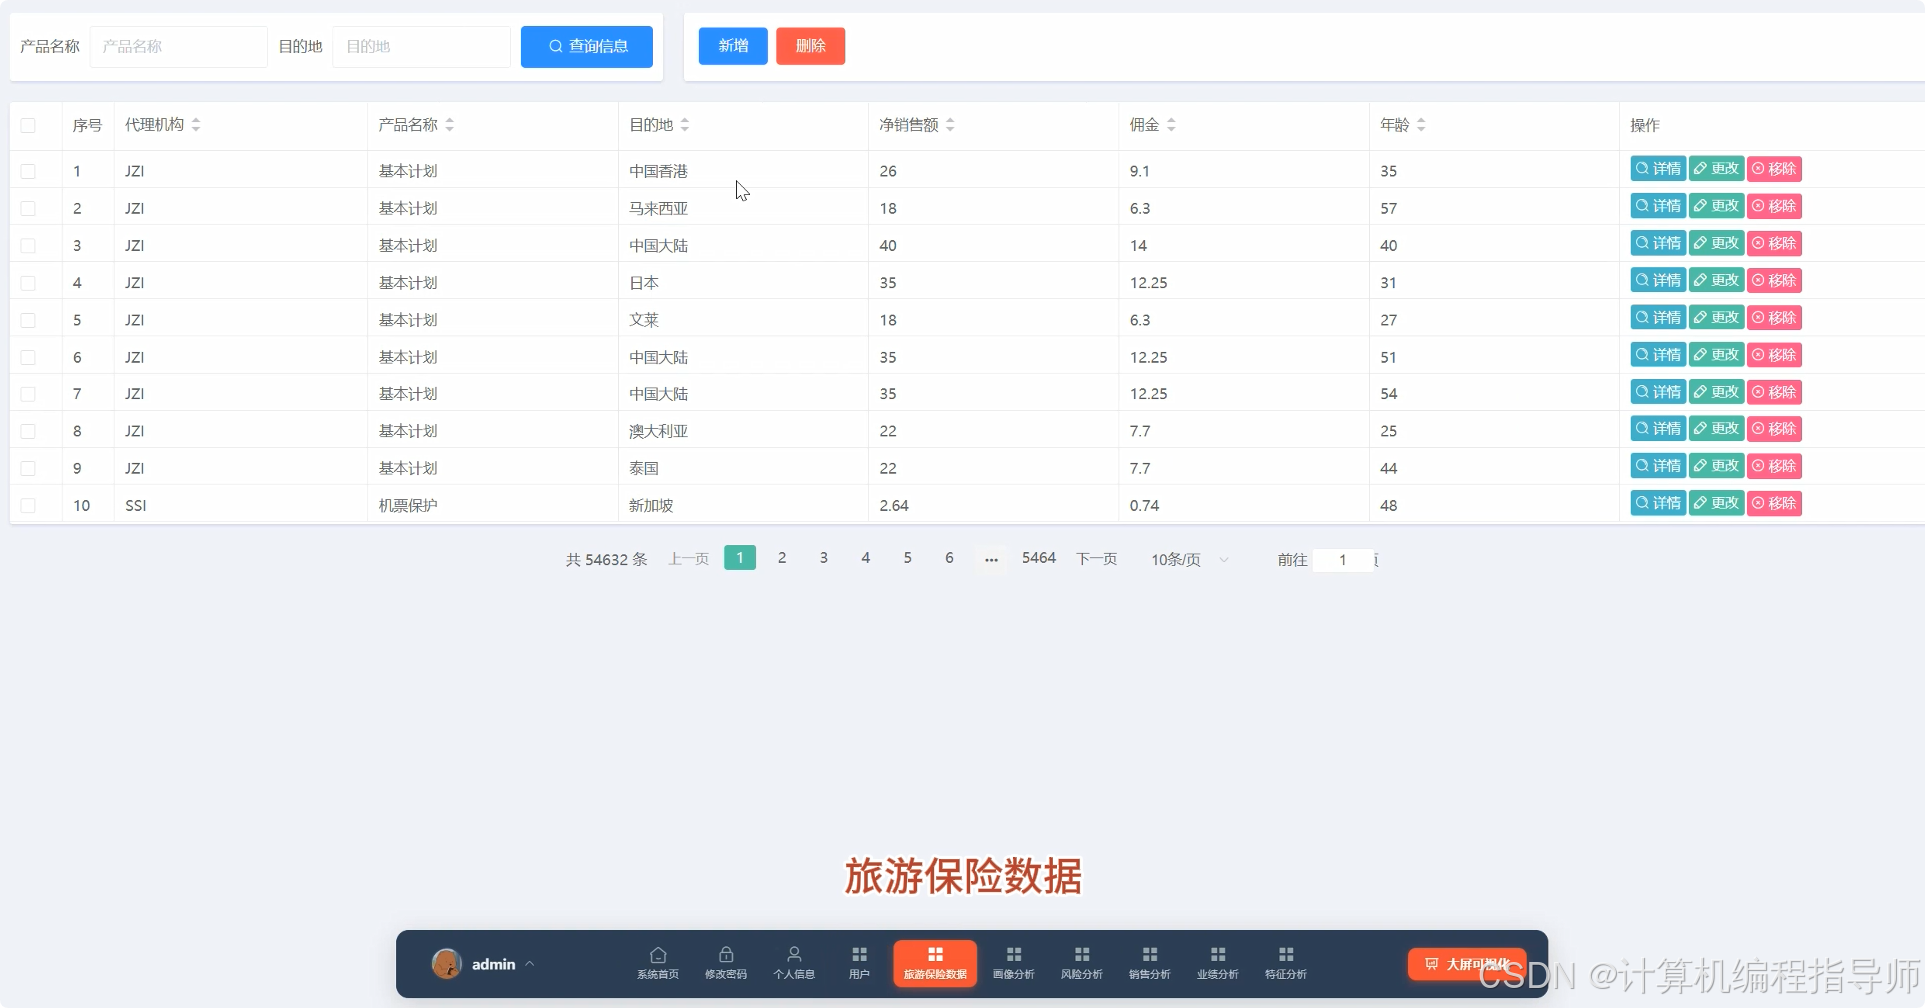Open the 销售分析 menu item
1925x1008 pixels.
click(x=1148, y=955)
